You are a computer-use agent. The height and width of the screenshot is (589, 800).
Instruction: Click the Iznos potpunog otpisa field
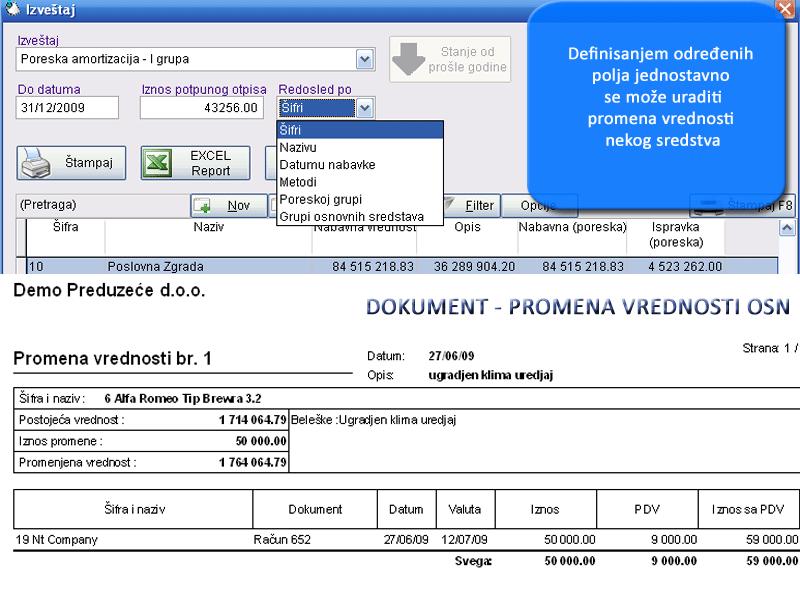202,107
